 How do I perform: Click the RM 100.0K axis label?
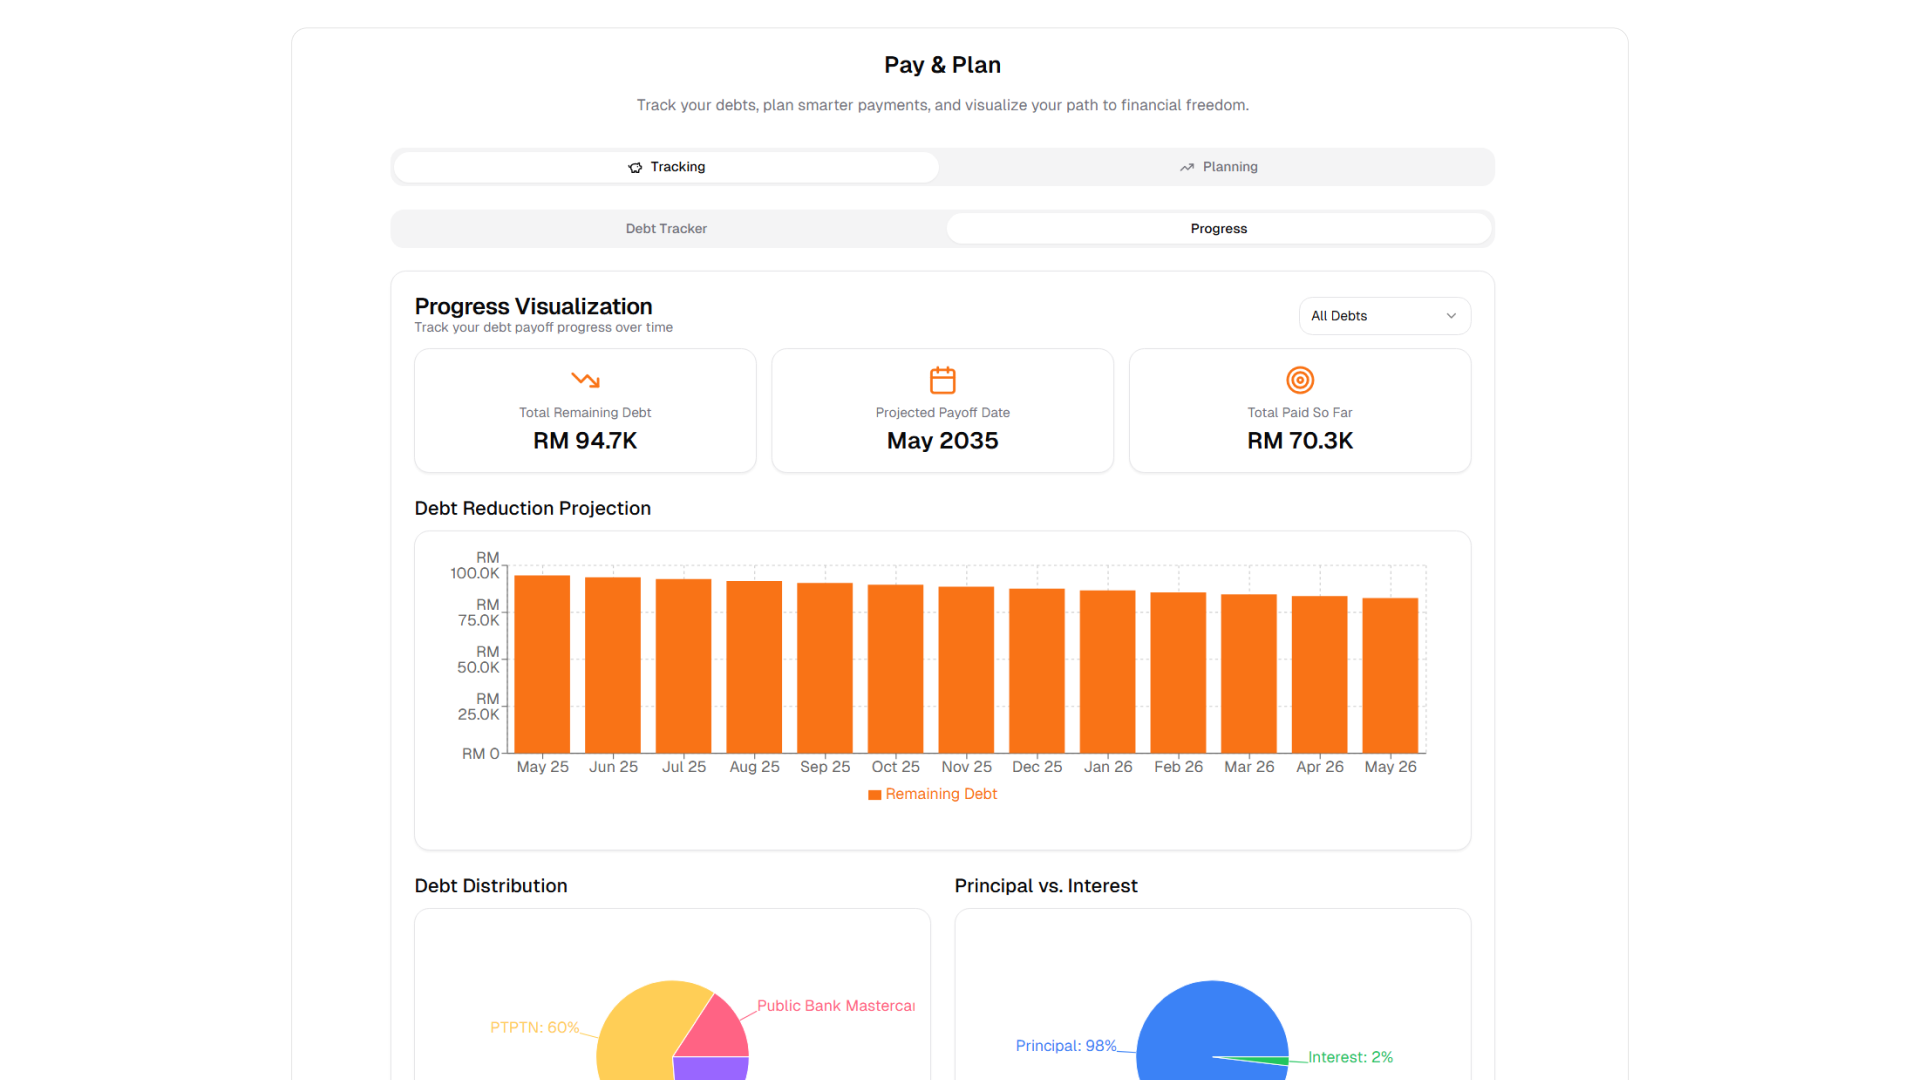tap(475, 565)
